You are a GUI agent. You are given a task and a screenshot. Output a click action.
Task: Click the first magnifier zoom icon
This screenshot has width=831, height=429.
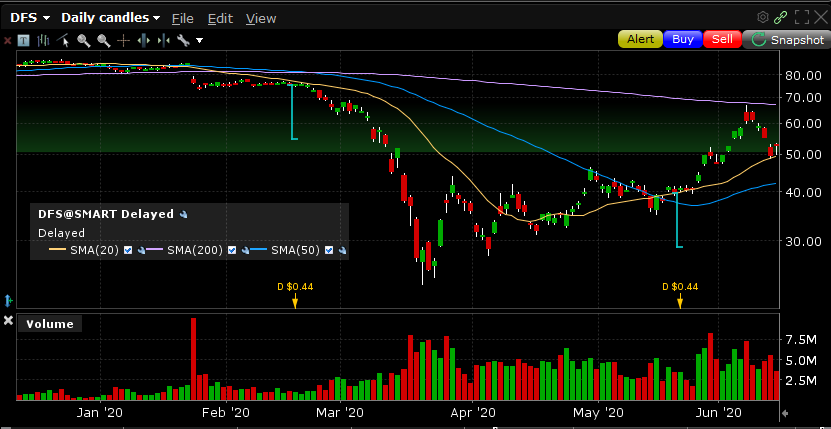point(83,40)
